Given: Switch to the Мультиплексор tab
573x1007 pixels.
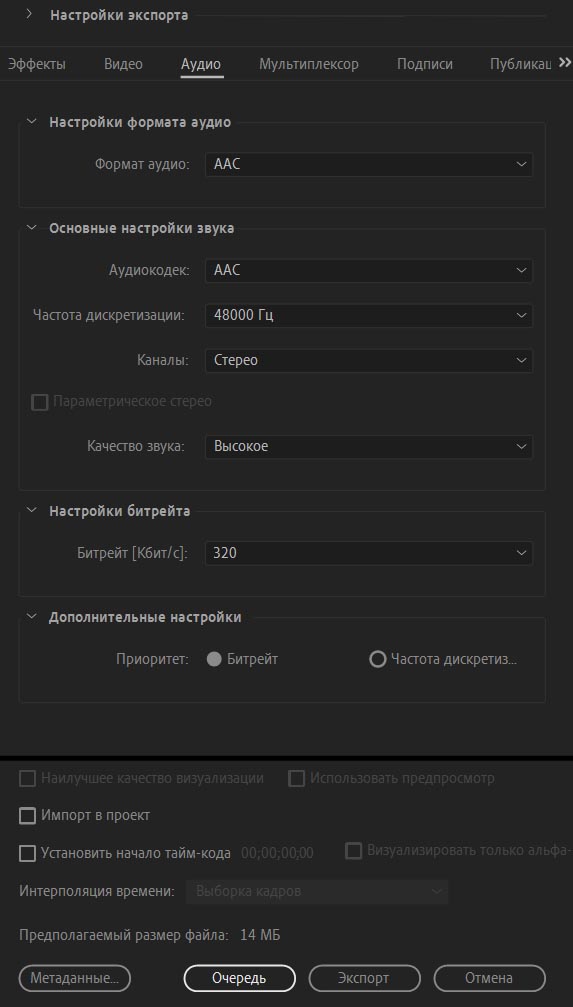Looking at the screenshot, I should [309, 64].
